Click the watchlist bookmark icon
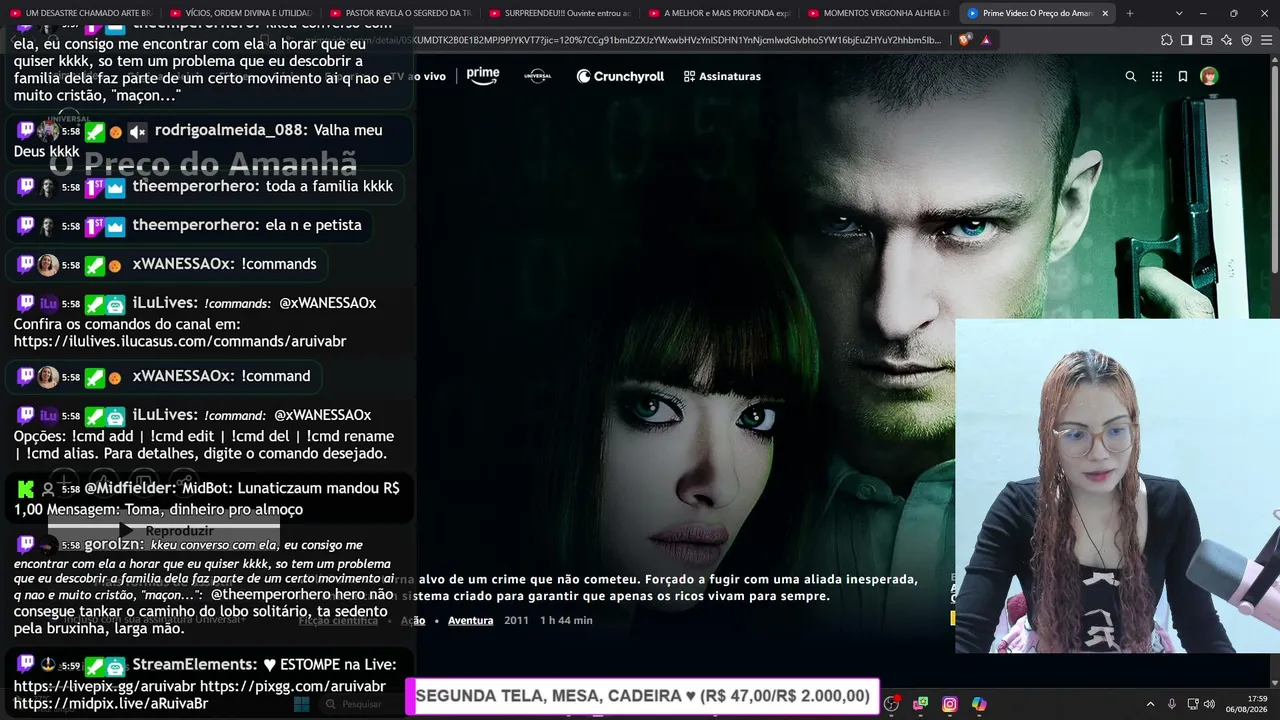Screen dimensions: 1280x720 click(x=1183, y=76)
